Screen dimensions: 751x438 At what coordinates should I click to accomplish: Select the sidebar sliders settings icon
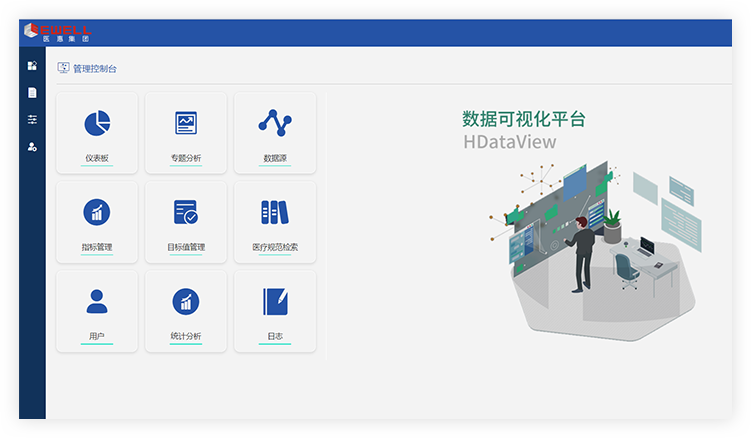point(32,119)
